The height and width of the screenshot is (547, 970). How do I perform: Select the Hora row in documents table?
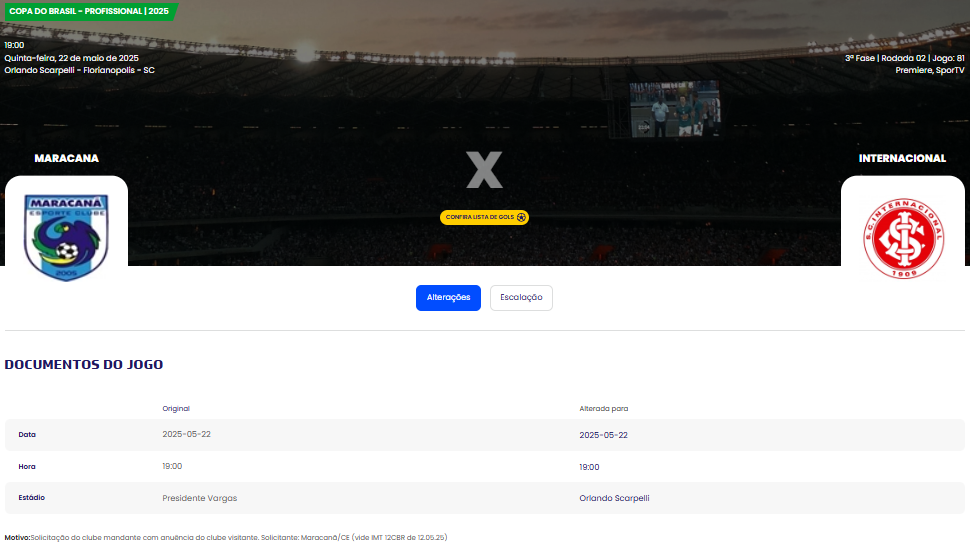click(x=485, y=467)
